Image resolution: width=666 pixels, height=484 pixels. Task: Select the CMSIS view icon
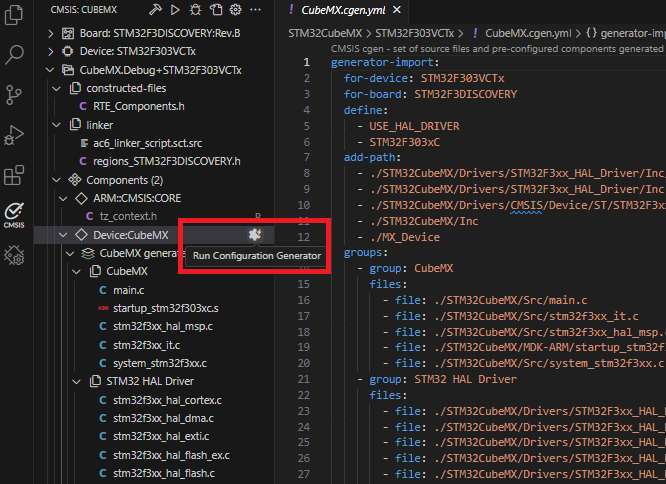point(14,215)
